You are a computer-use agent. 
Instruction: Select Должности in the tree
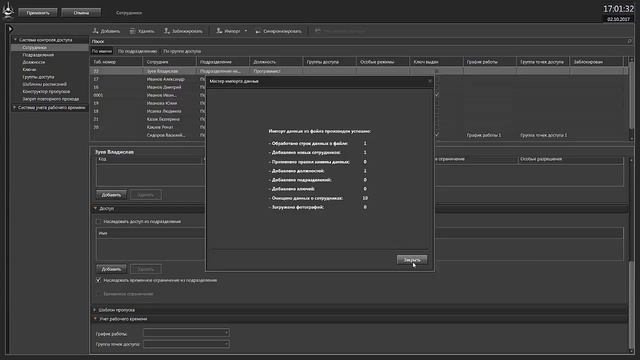(x=33, y=62)
